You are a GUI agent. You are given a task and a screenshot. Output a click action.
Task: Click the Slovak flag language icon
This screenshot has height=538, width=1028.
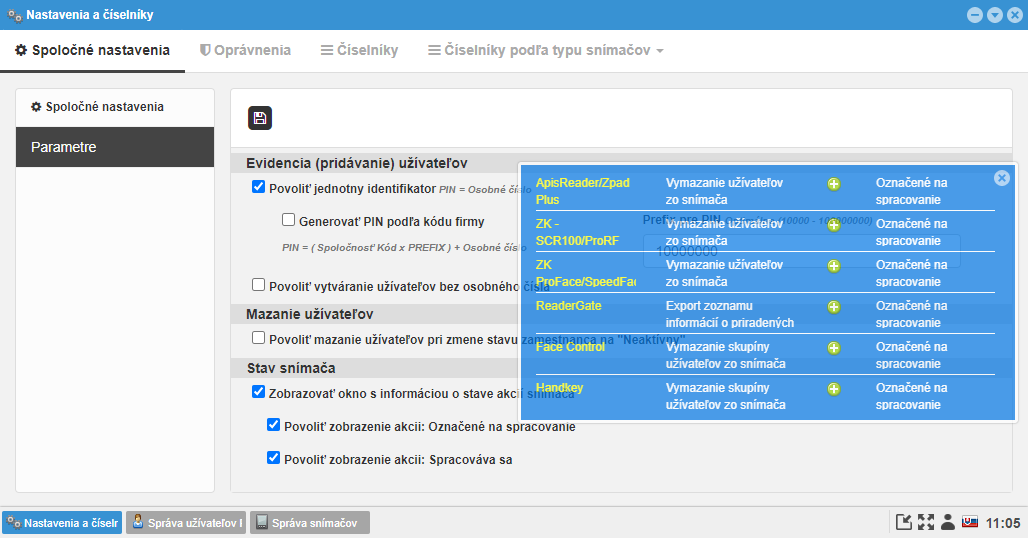970,522
